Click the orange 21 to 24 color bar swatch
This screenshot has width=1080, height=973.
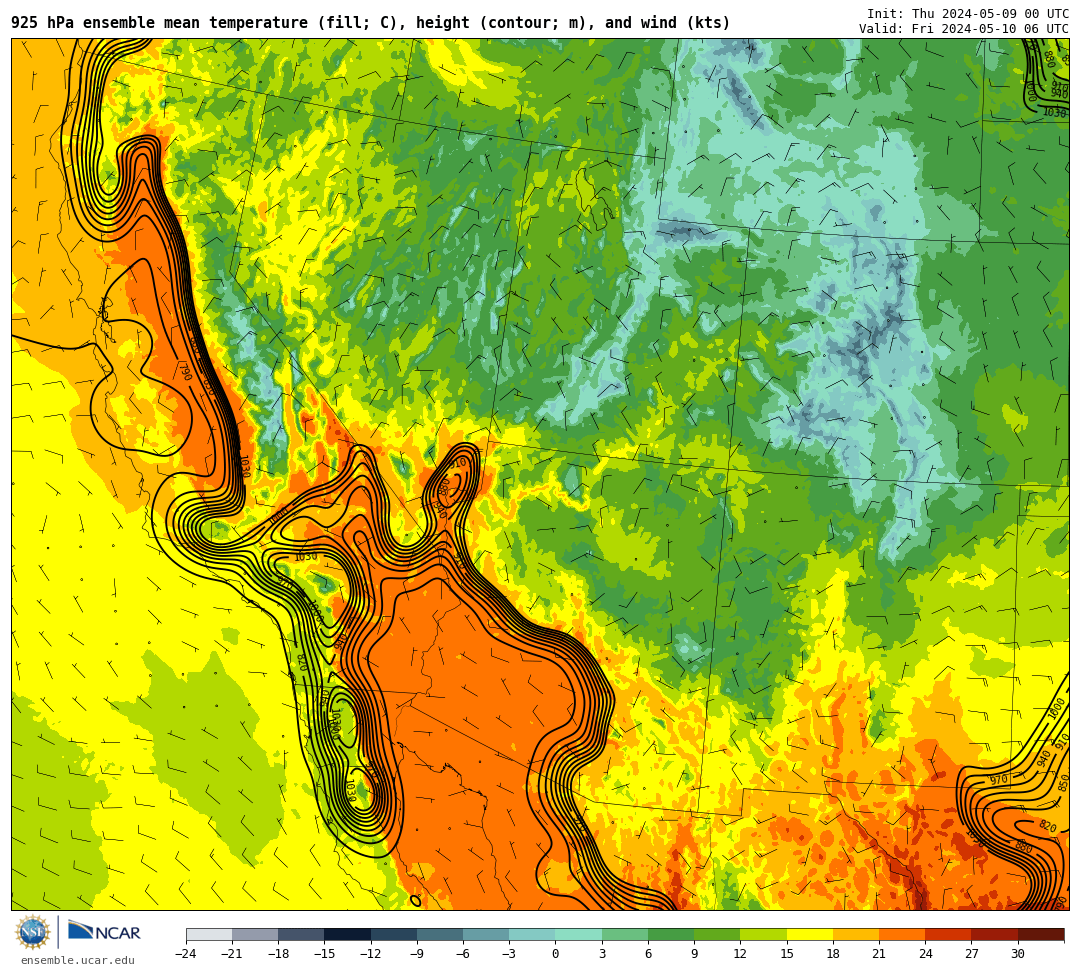tap(902, 934)
